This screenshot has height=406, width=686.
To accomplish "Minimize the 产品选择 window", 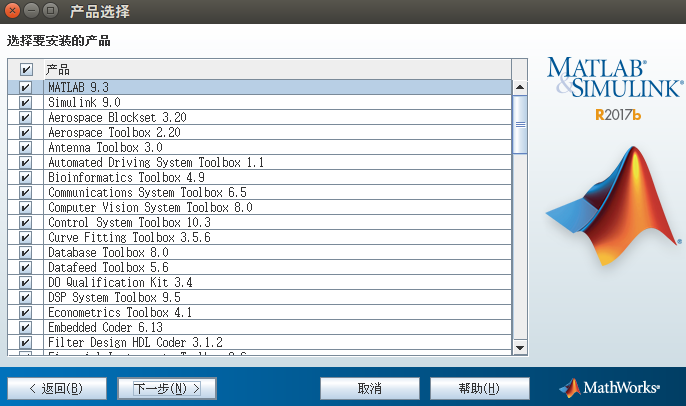I will [31, 10].
